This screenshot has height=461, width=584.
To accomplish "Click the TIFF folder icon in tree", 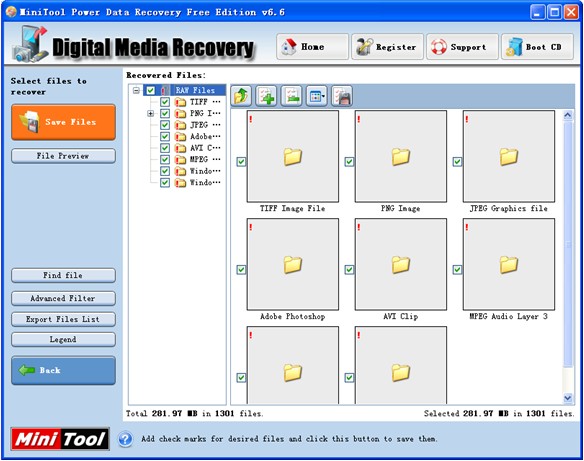I will click(x=180, y=102).
